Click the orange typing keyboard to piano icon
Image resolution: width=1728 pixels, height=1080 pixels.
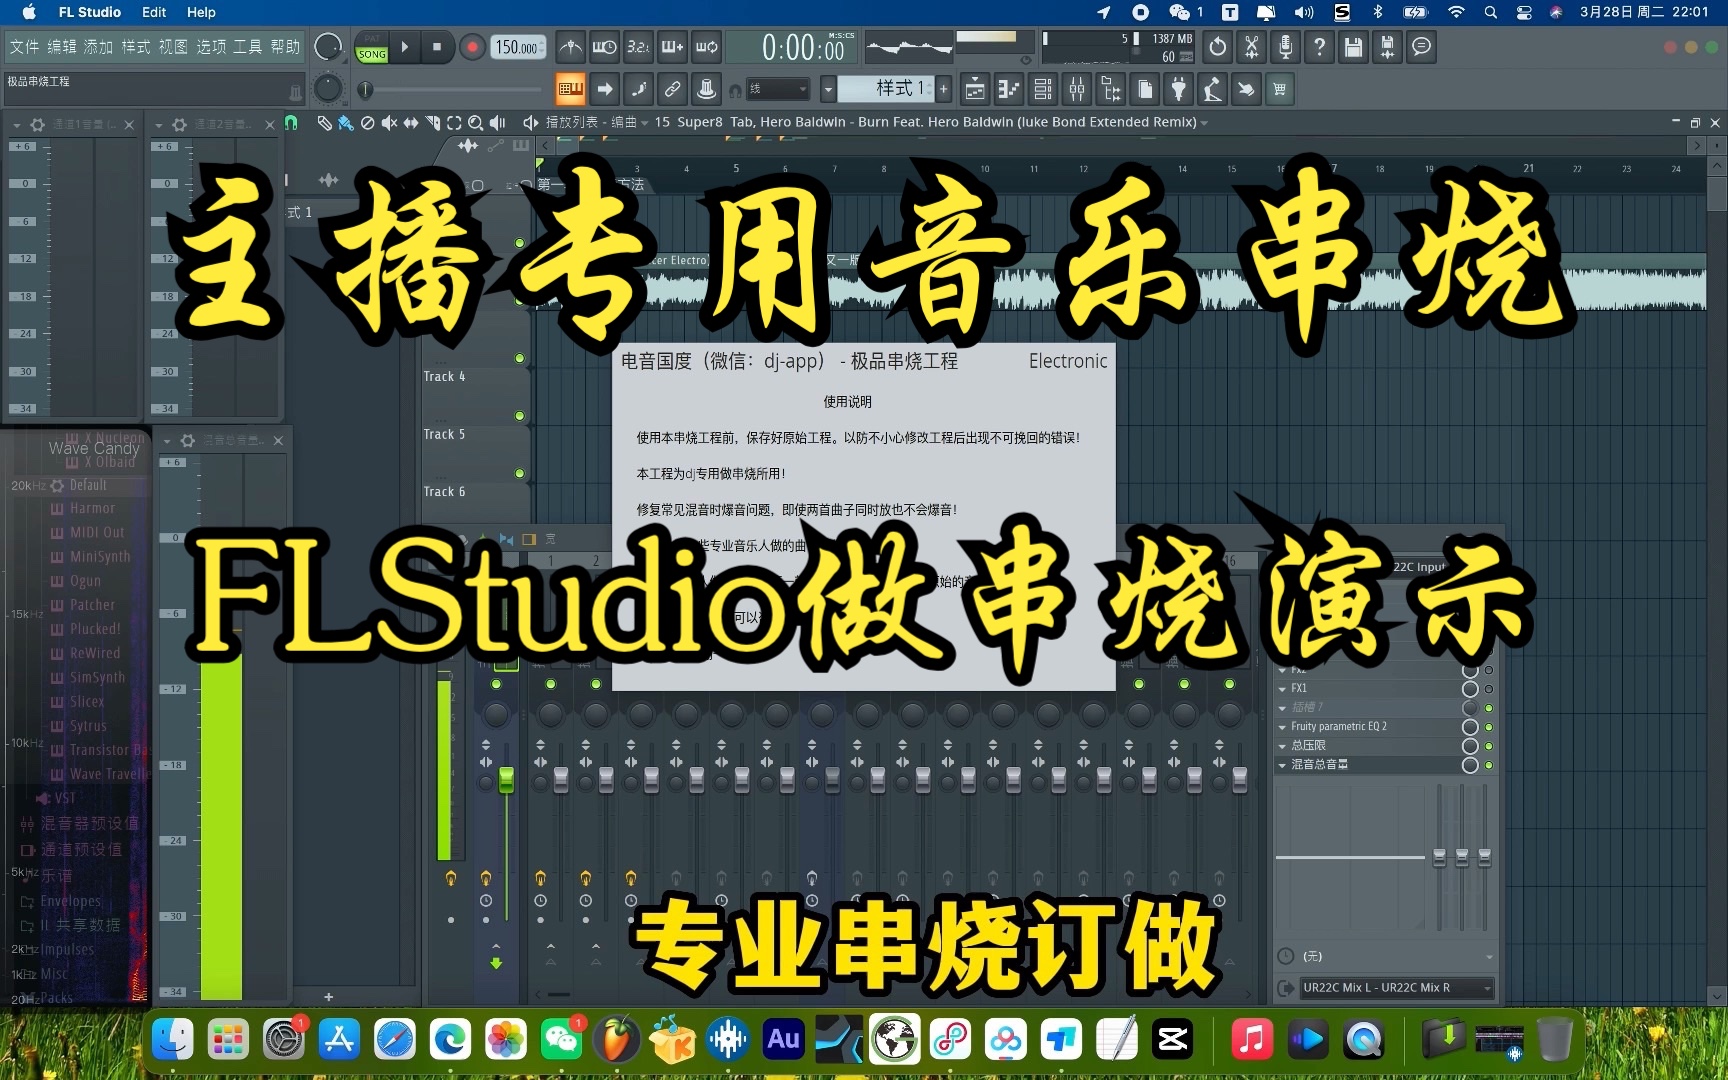coord(571,90)
